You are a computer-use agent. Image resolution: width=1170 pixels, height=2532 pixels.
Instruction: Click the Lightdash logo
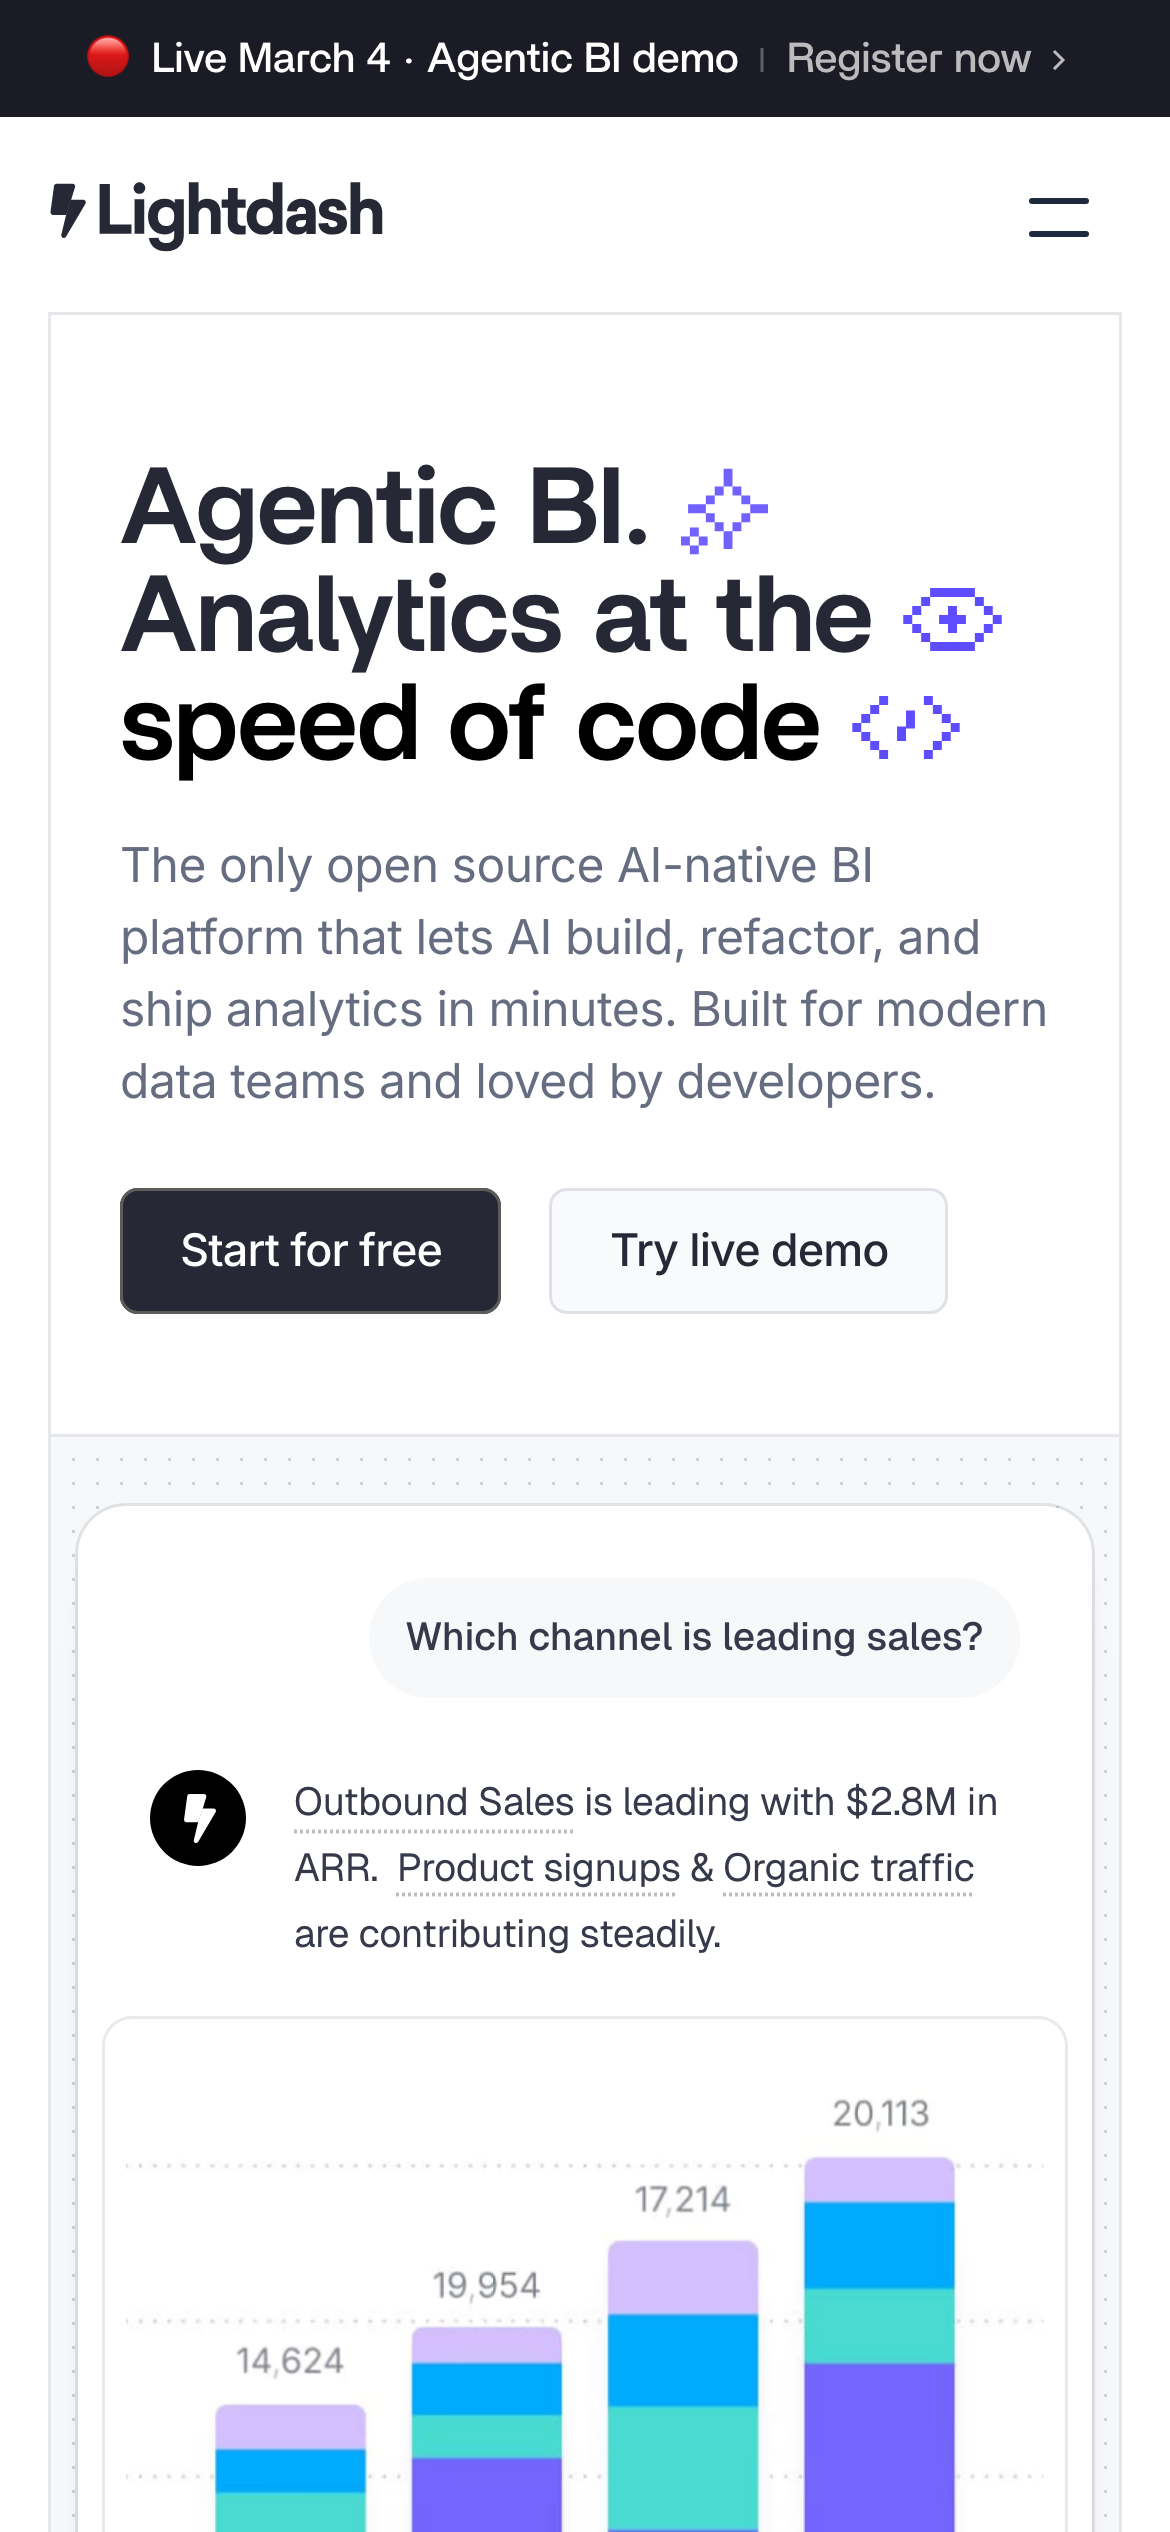(x=217, y=212)
